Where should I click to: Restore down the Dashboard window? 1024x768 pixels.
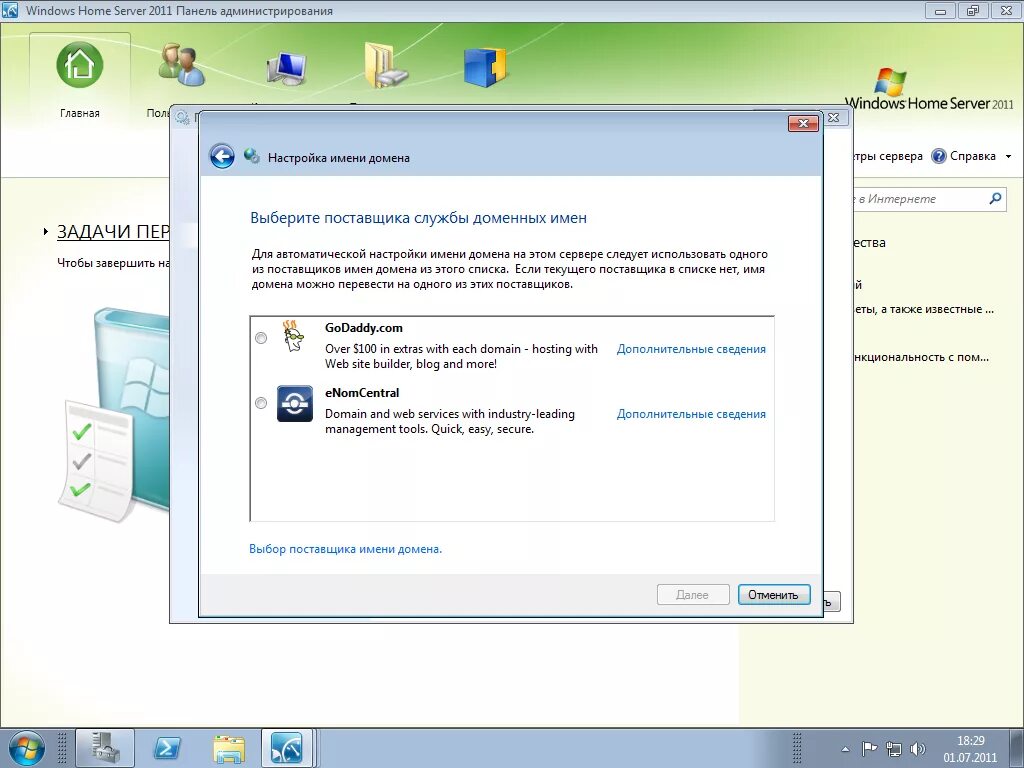[973, 11]
